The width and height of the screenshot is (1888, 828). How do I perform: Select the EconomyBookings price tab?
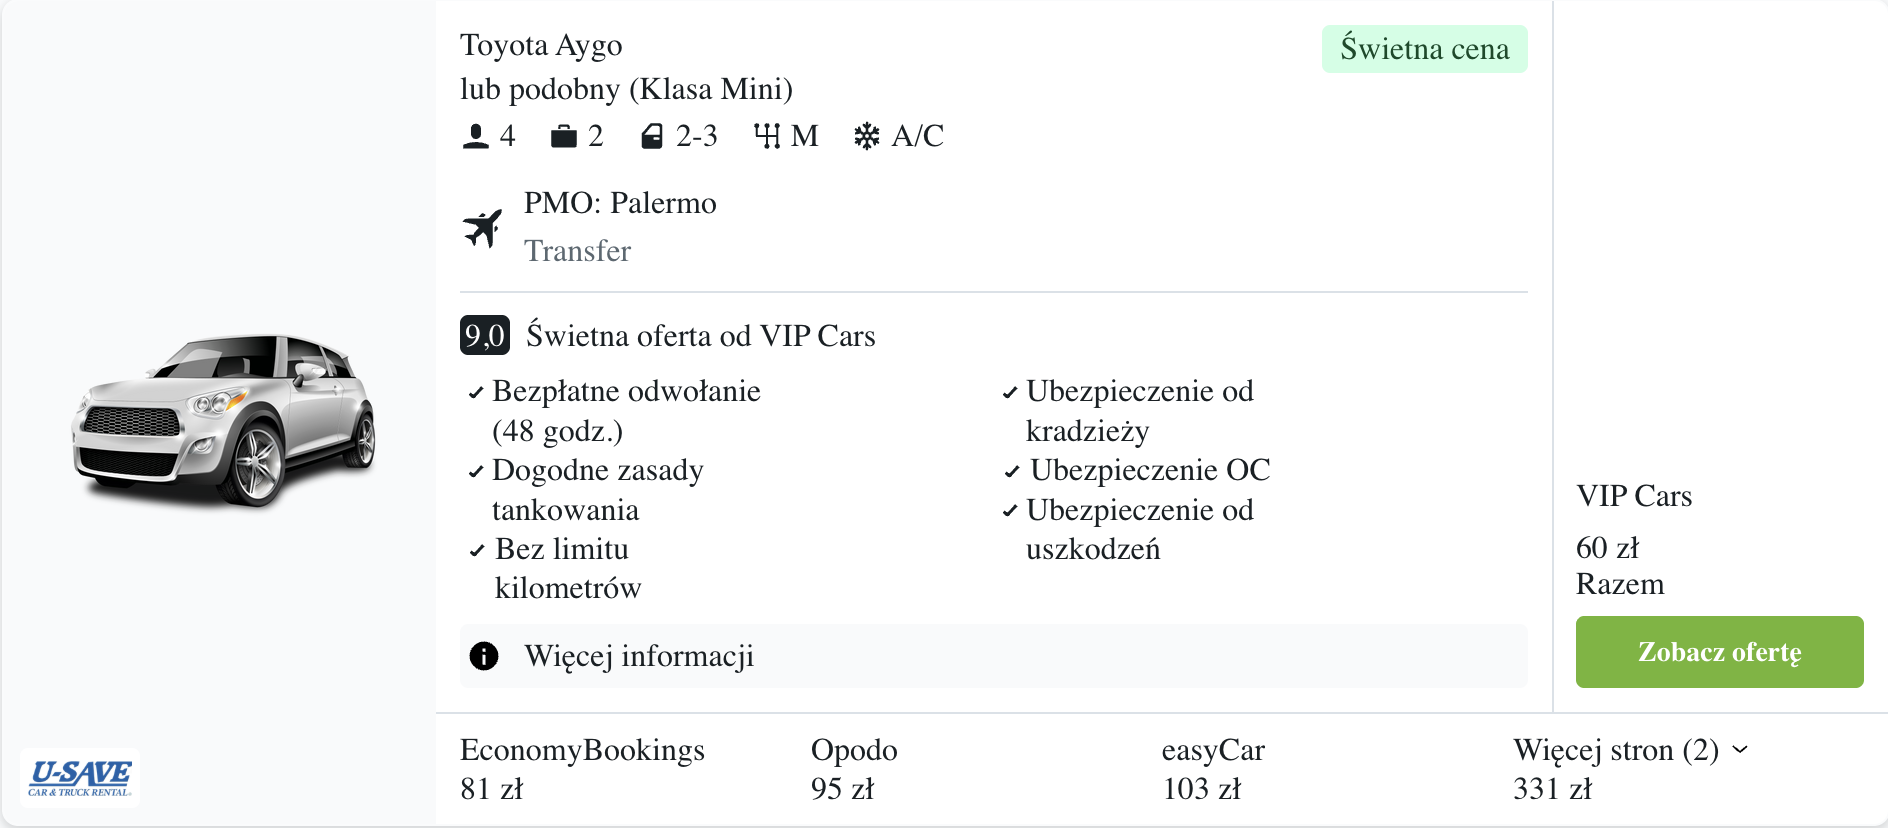581,769
